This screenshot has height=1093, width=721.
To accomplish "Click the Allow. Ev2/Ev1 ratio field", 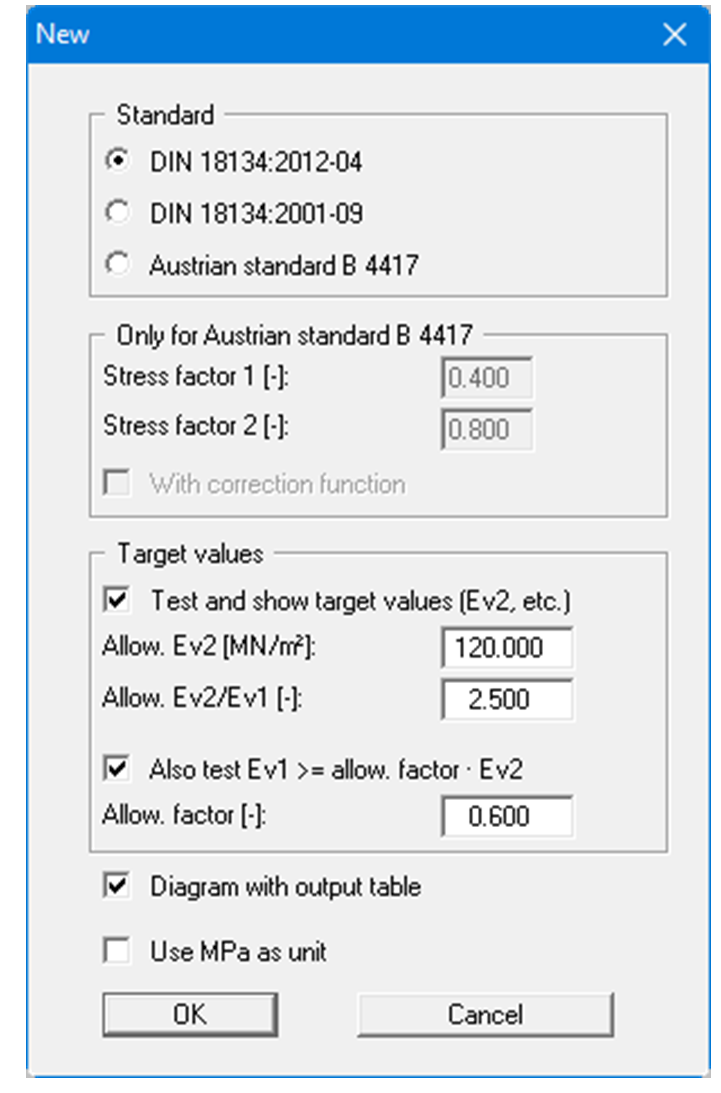I will click(x=507, y=699).
